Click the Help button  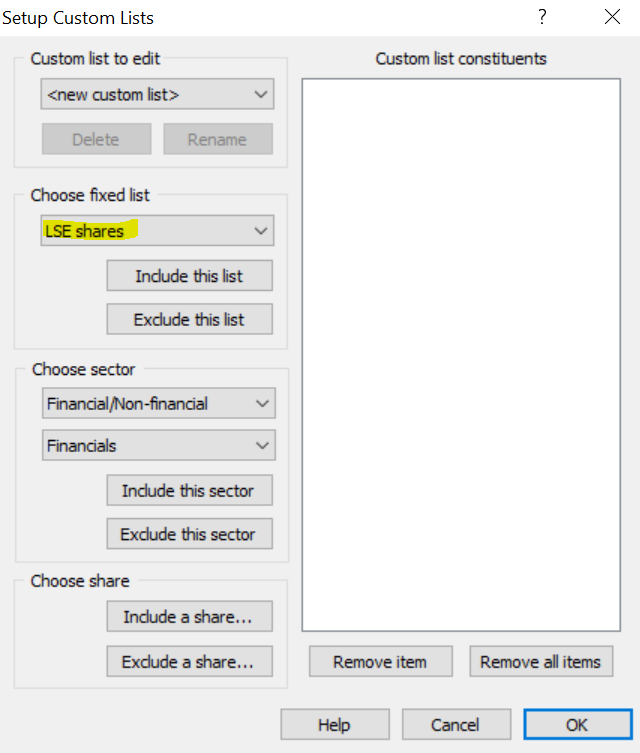tap(335, 724)
